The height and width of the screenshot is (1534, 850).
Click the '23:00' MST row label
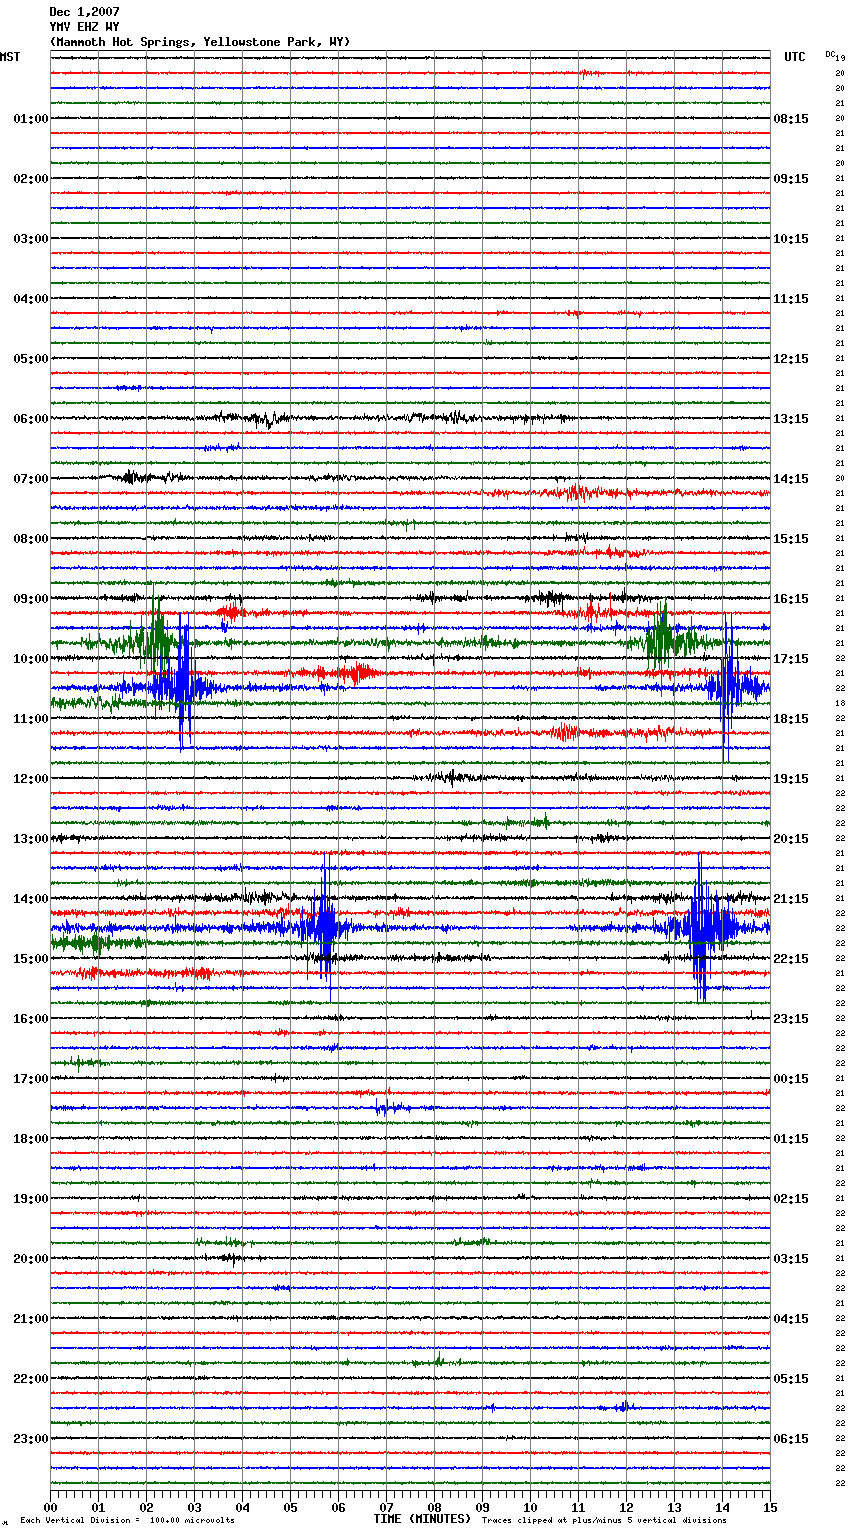point(31,1439)
